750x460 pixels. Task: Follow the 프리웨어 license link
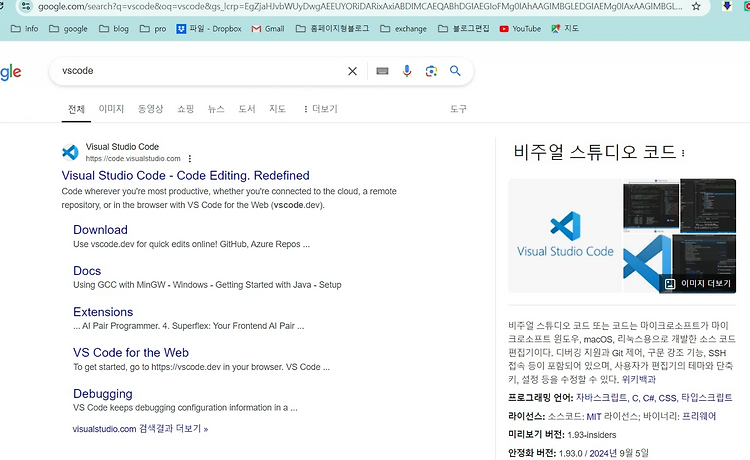[x=699, y=416]
